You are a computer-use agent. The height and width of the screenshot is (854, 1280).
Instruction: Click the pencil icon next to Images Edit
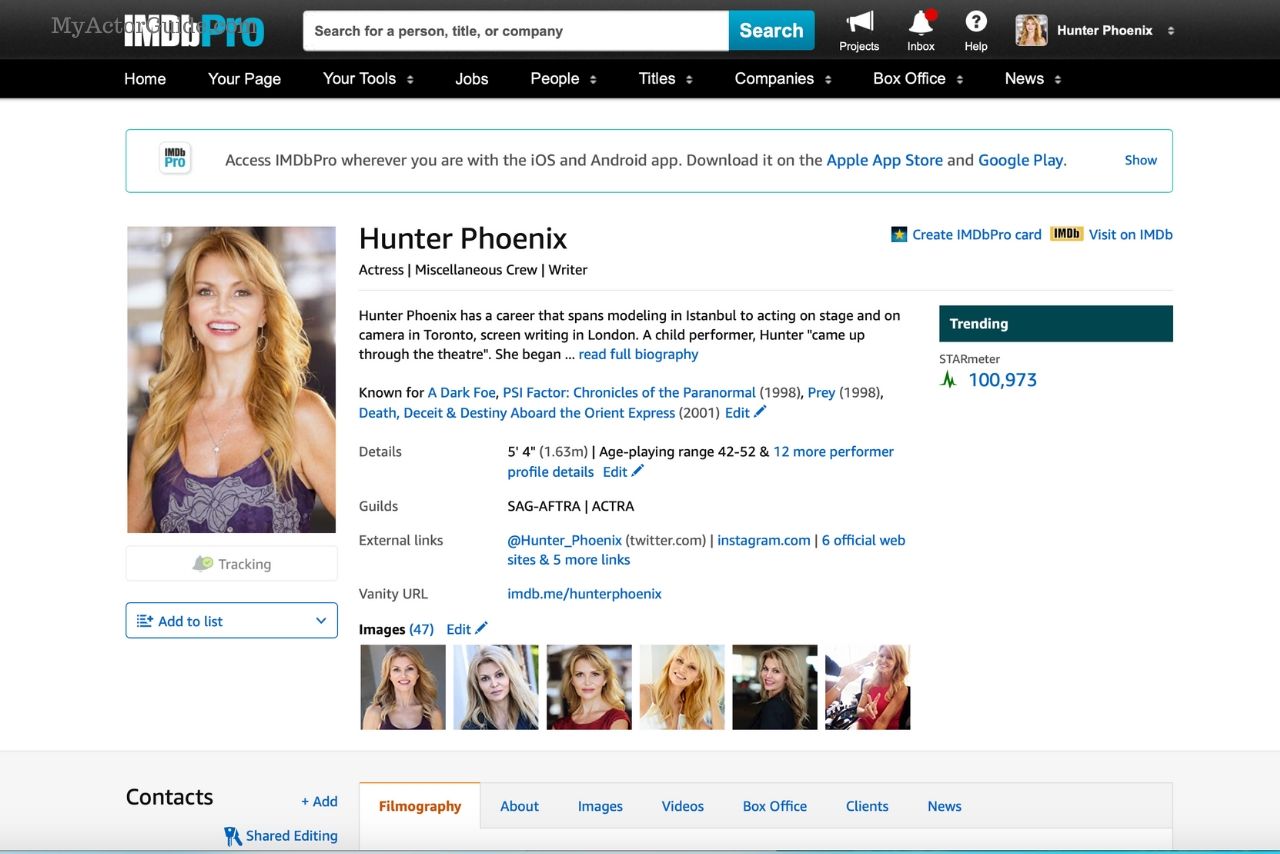click(481, 628)
